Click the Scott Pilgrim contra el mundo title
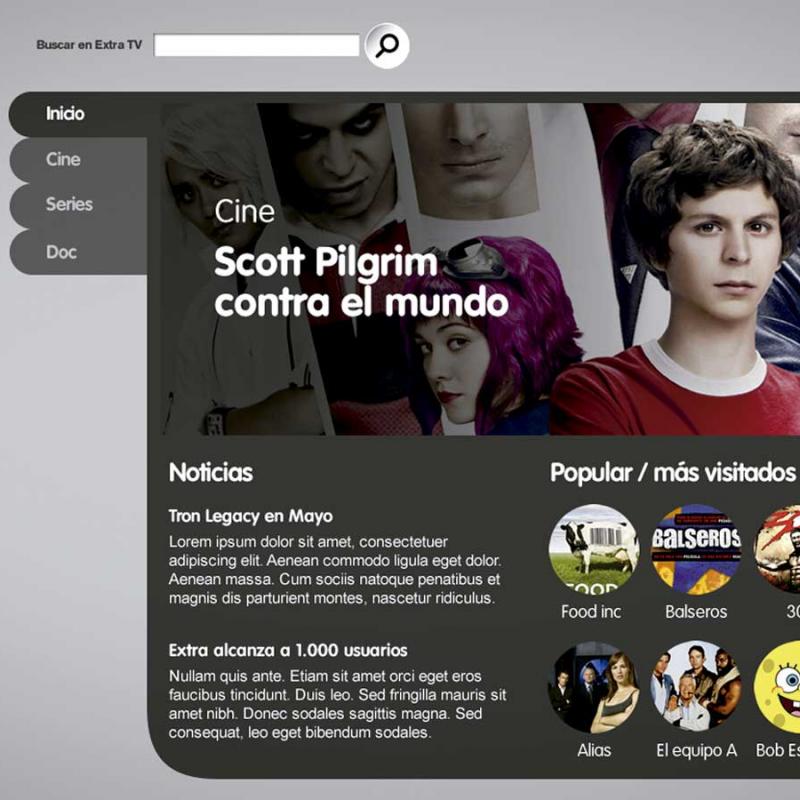 click(361, 282)
